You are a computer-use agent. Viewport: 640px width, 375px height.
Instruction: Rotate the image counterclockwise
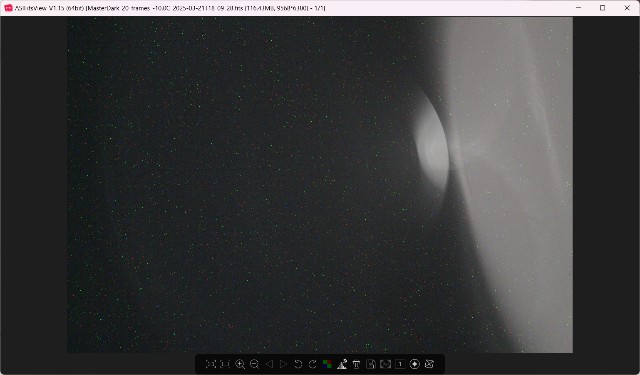pyautogui.click(x=298, y=364)
